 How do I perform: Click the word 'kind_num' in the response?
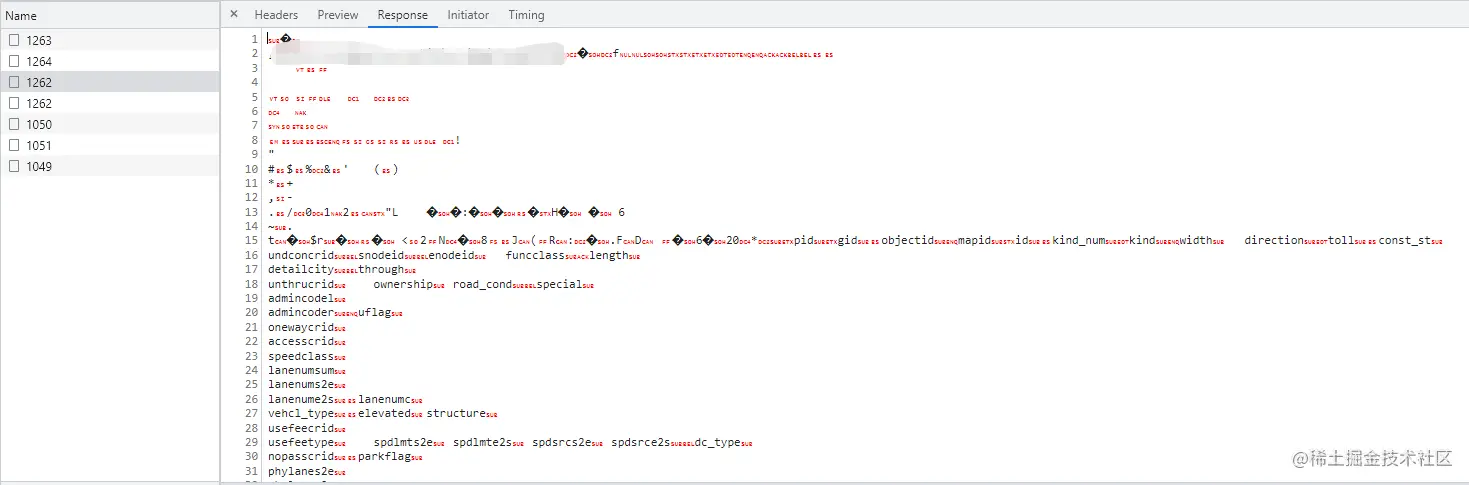[1079, 241]
